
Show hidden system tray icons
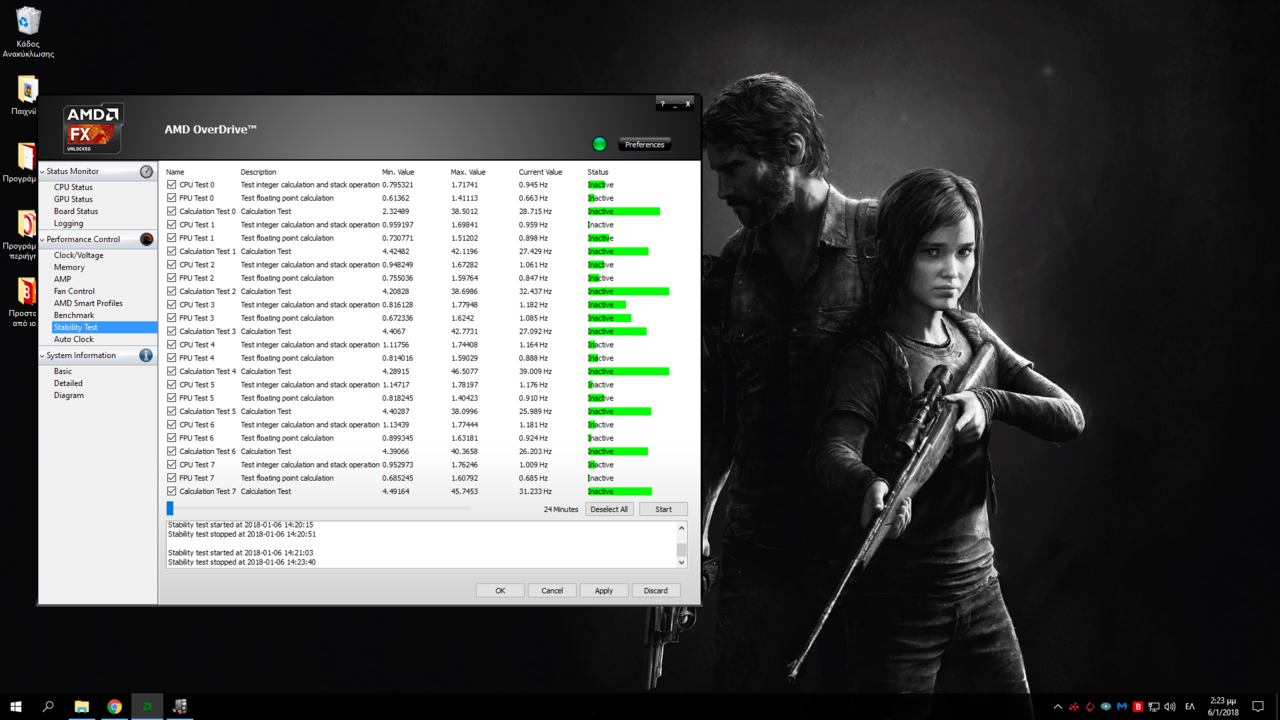click(x=1058, y=707)
